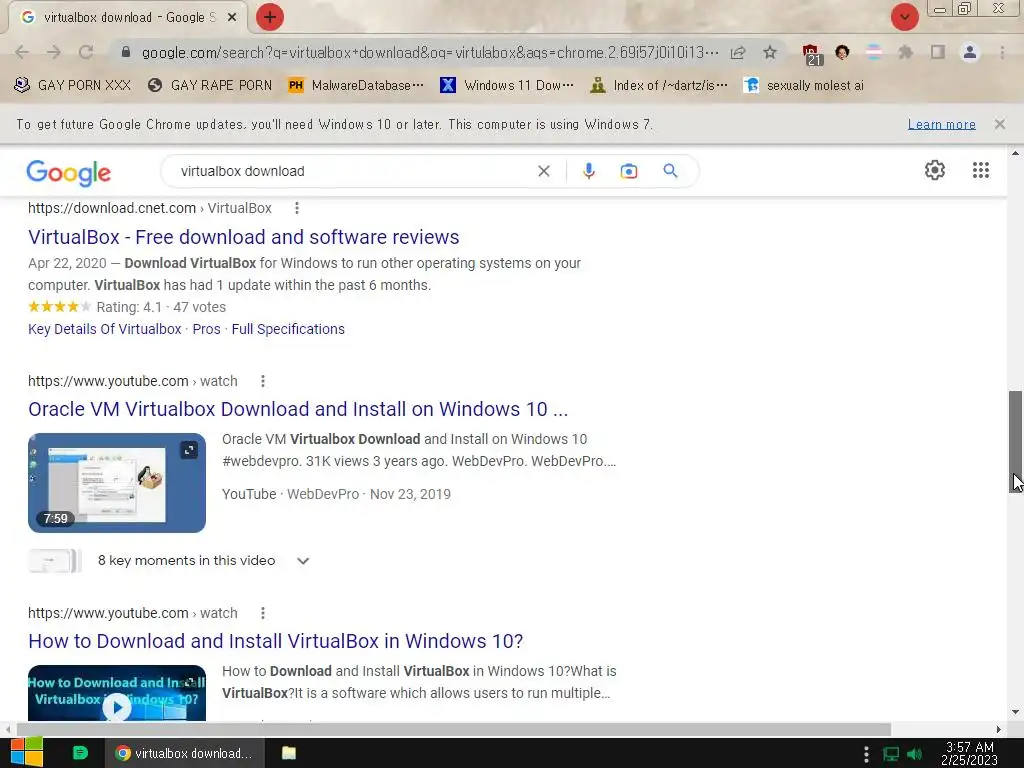The height and width of the screenshot is (768, 1024).
Task: Search by image with the camera icon
Action: [628, 171]
